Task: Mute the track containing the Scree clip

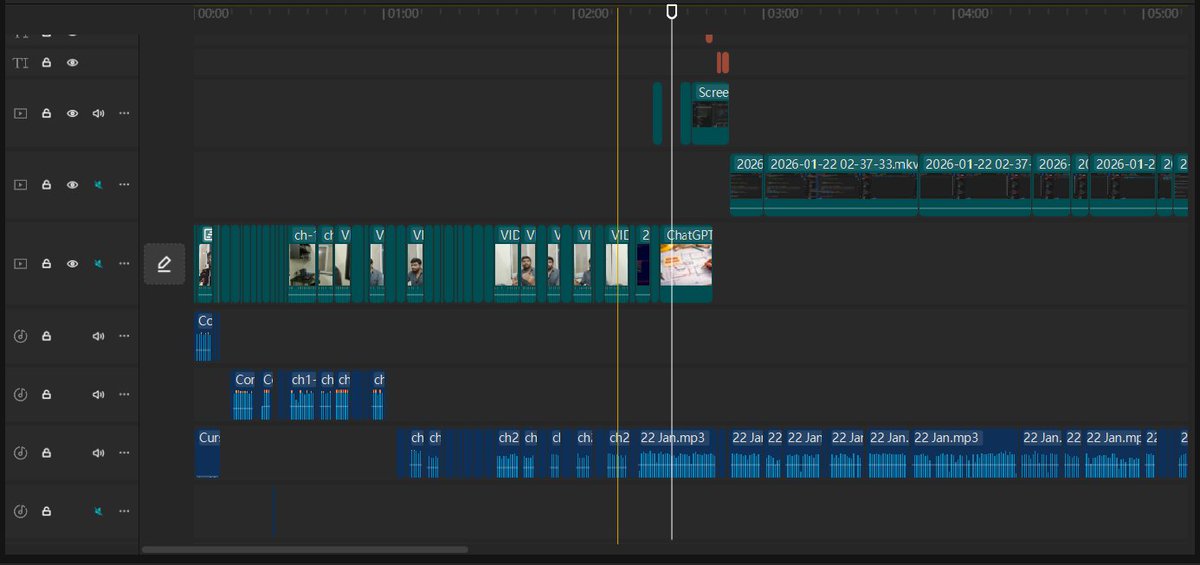Action: 98,113
